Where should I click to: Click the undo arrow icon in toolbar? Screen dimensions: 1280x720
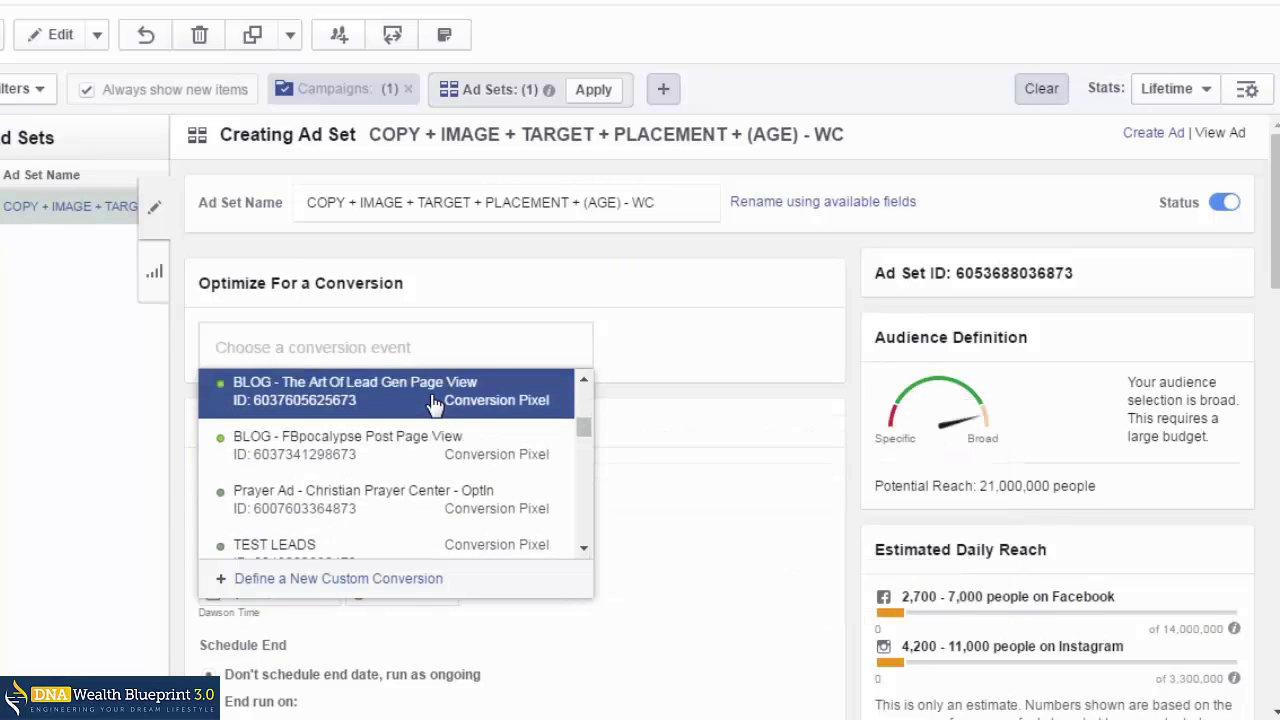point(146,35)
